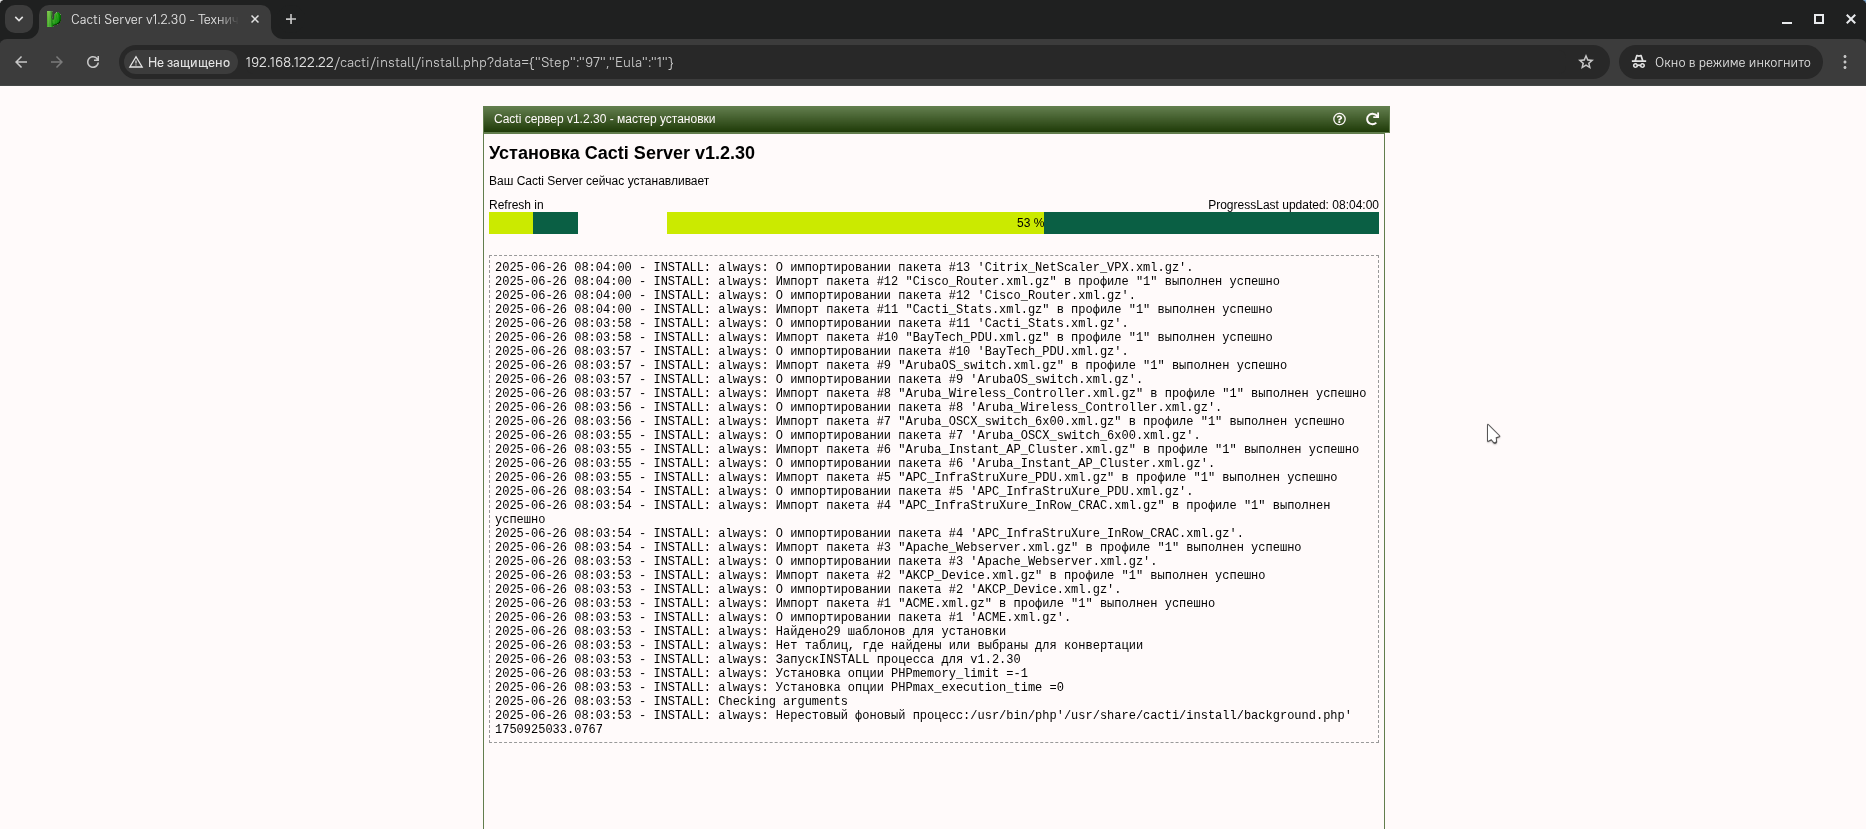Viewport: 1866px width, 829px height.
Task: Bookmark this page with the star icon
Action: (x=1586, y=62)
